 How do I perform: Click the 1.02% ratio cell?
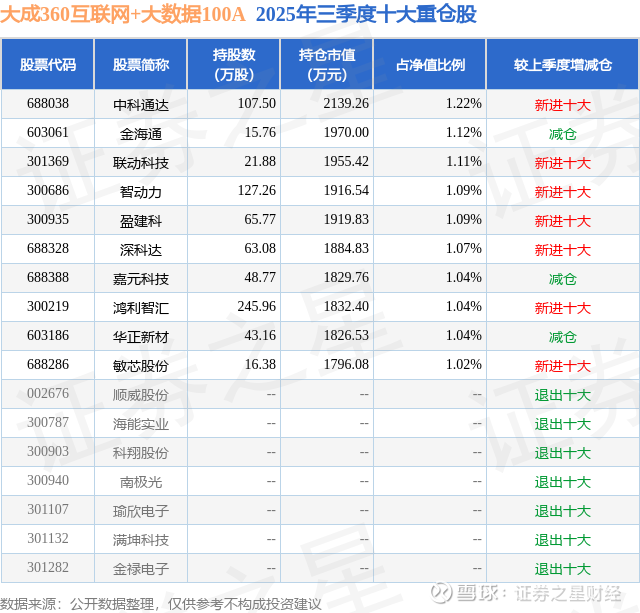(x=464, y=364)
